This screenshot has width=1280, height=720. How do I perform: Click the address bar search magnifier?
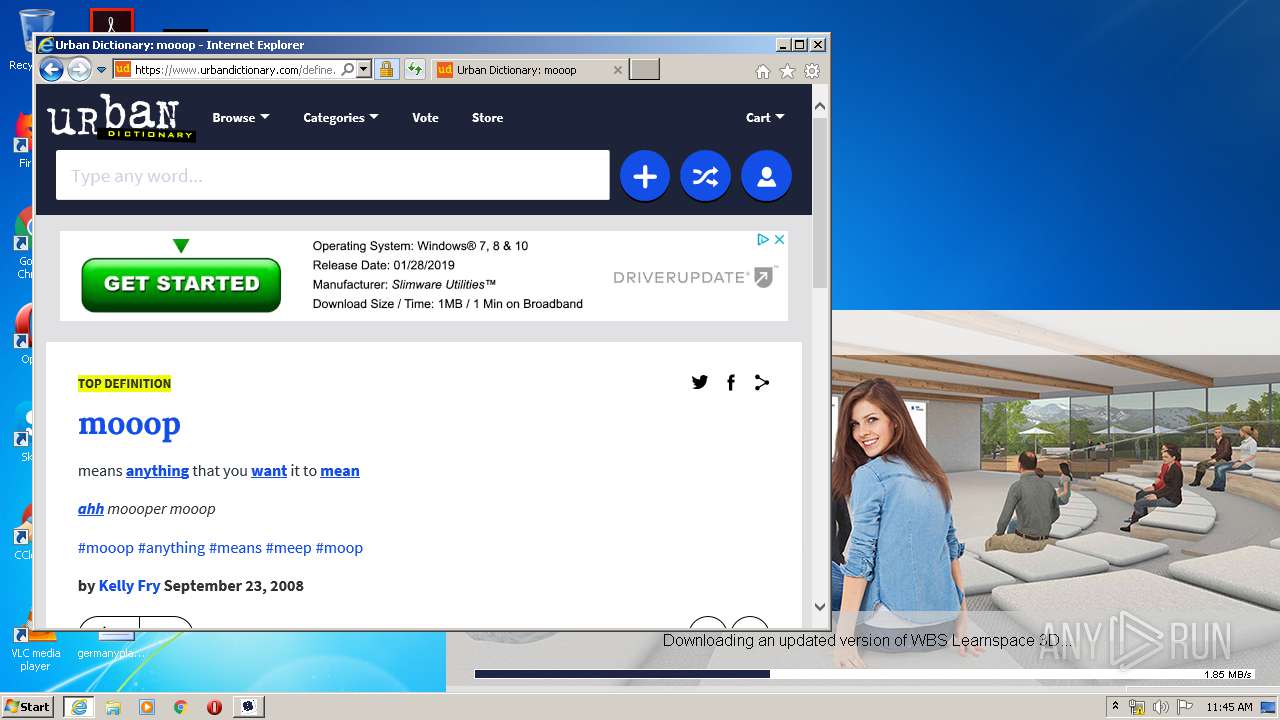(348, 70)
